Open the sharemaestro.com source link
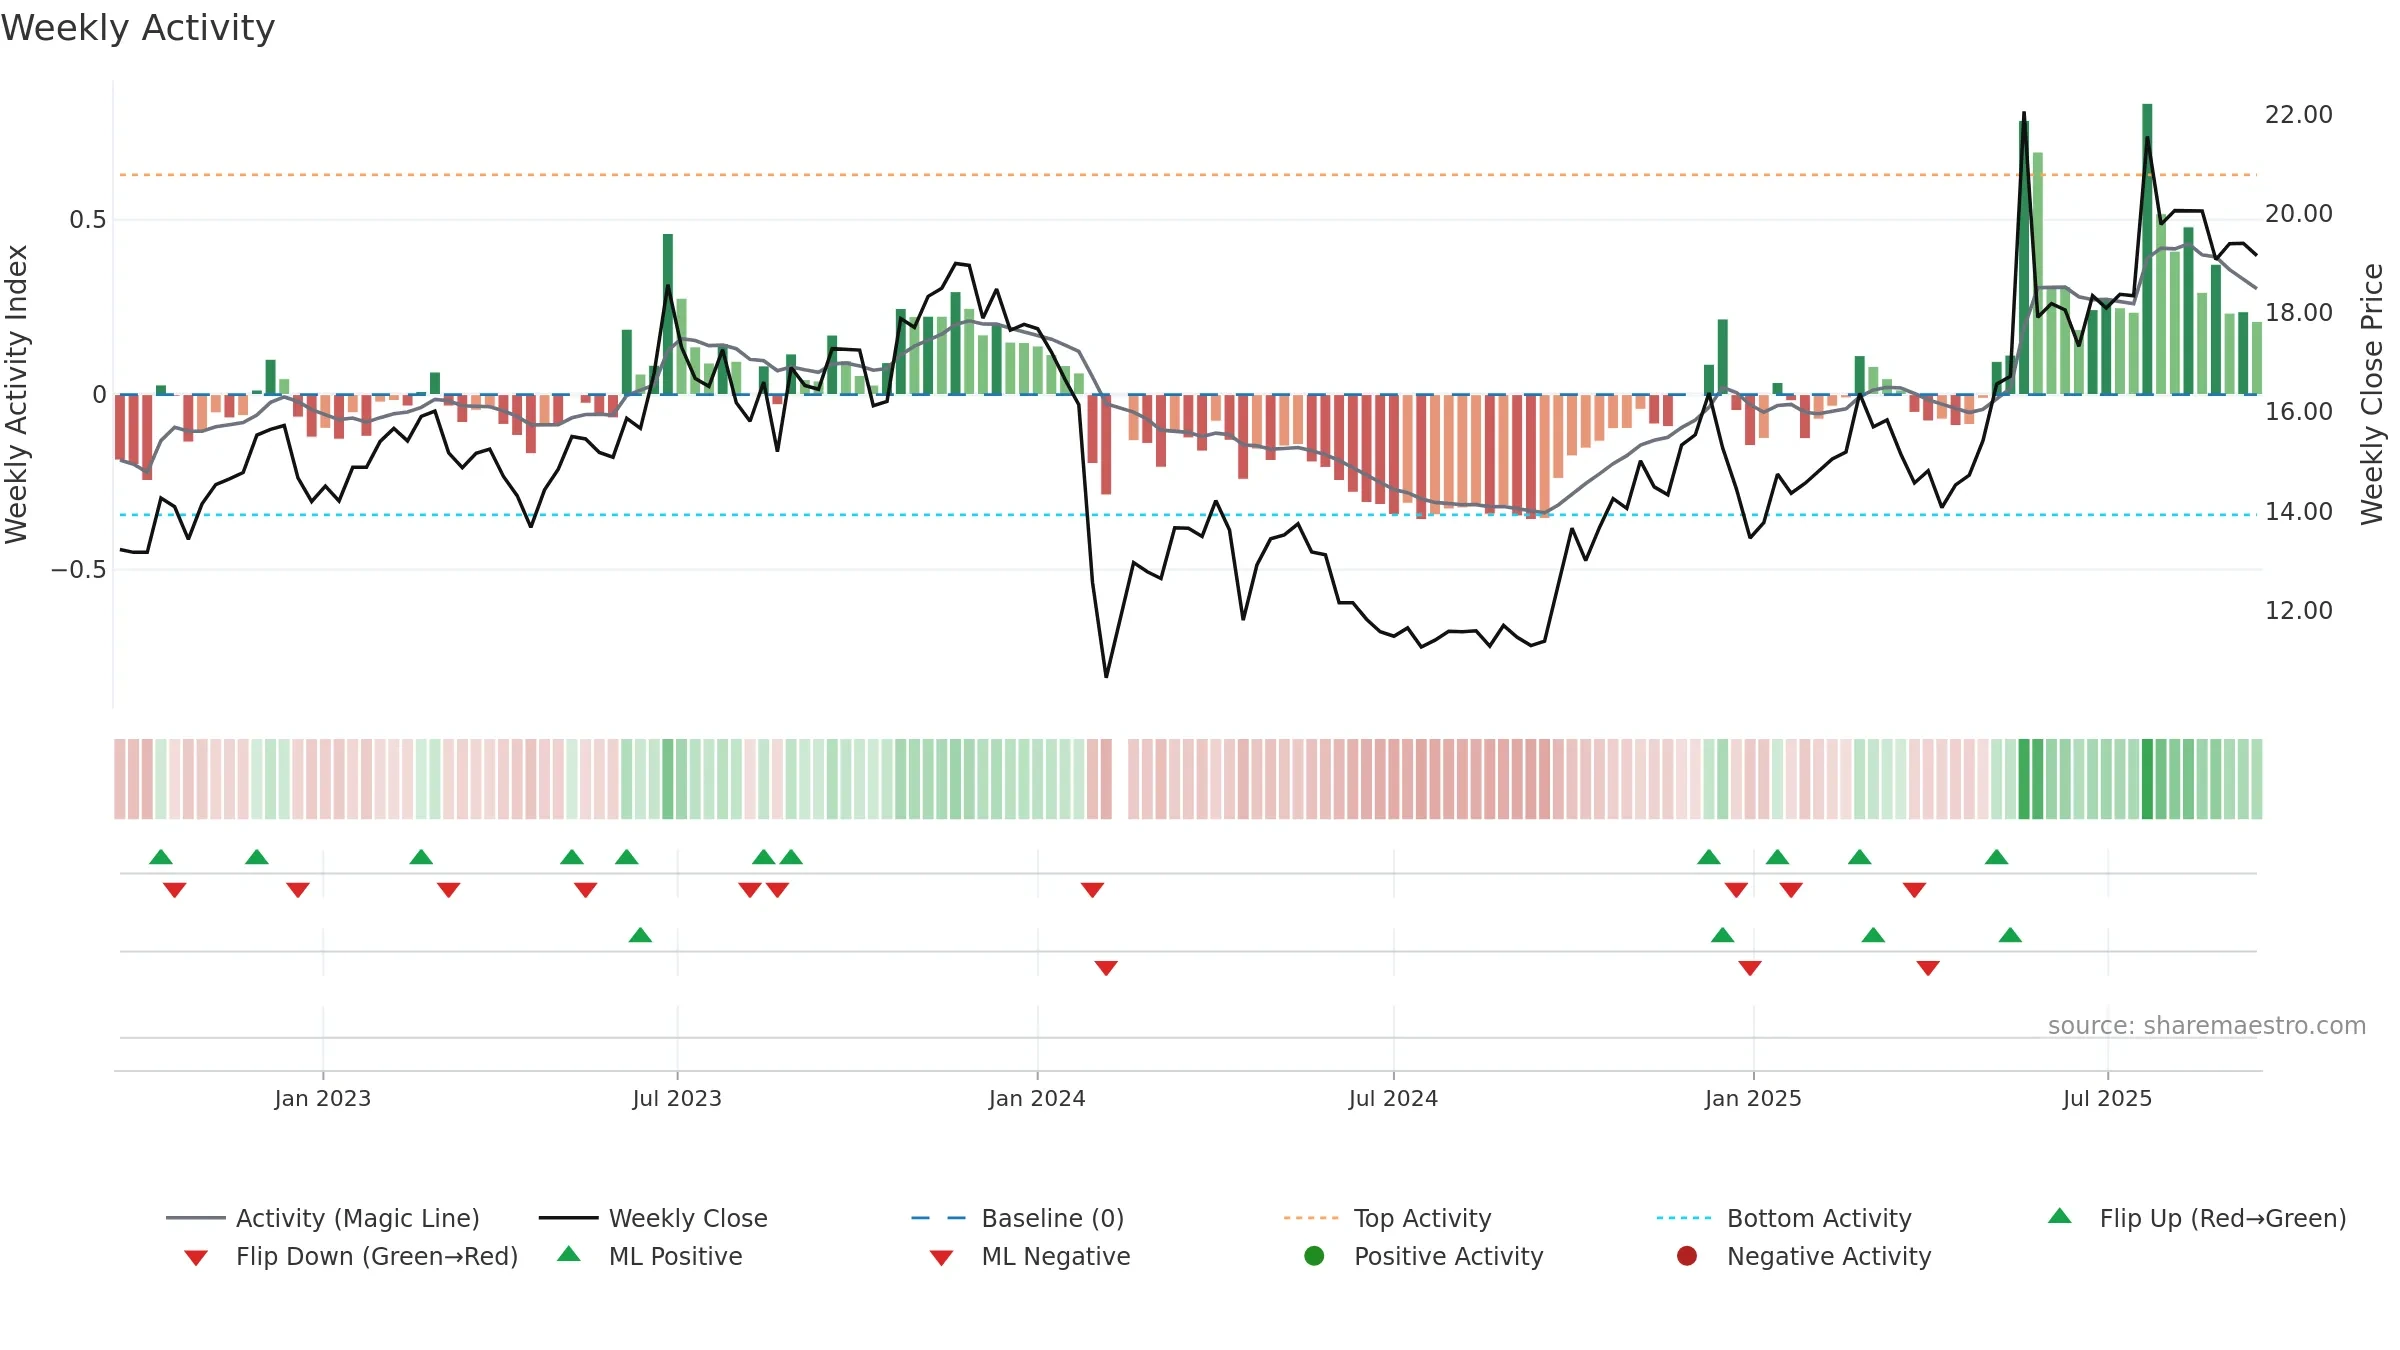The image size is (2400, 1350). pos(2206,1026)
